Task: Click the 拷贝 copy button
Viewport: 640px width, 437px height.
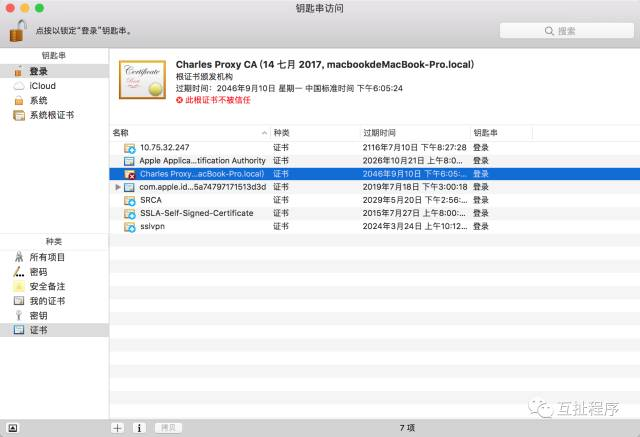Action: tap(168, 428)
